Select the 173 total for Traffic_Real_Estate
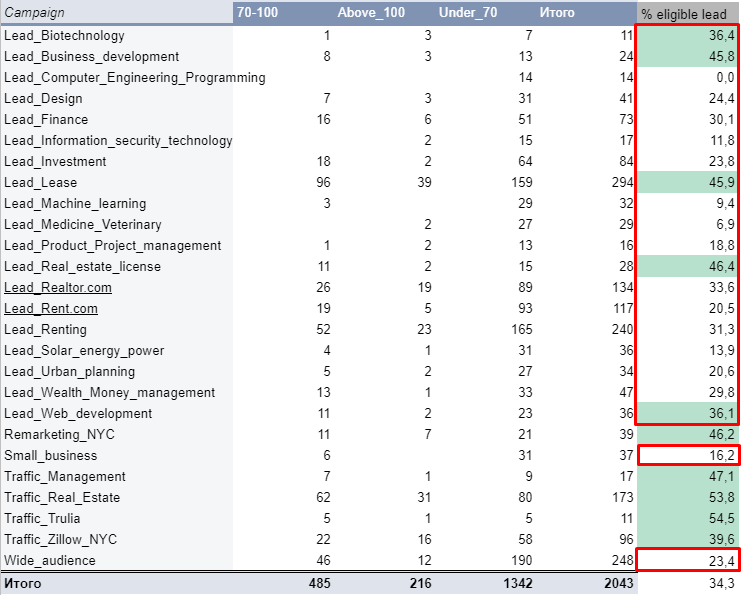This screenshot has width=742, height=595. point(587,497)
